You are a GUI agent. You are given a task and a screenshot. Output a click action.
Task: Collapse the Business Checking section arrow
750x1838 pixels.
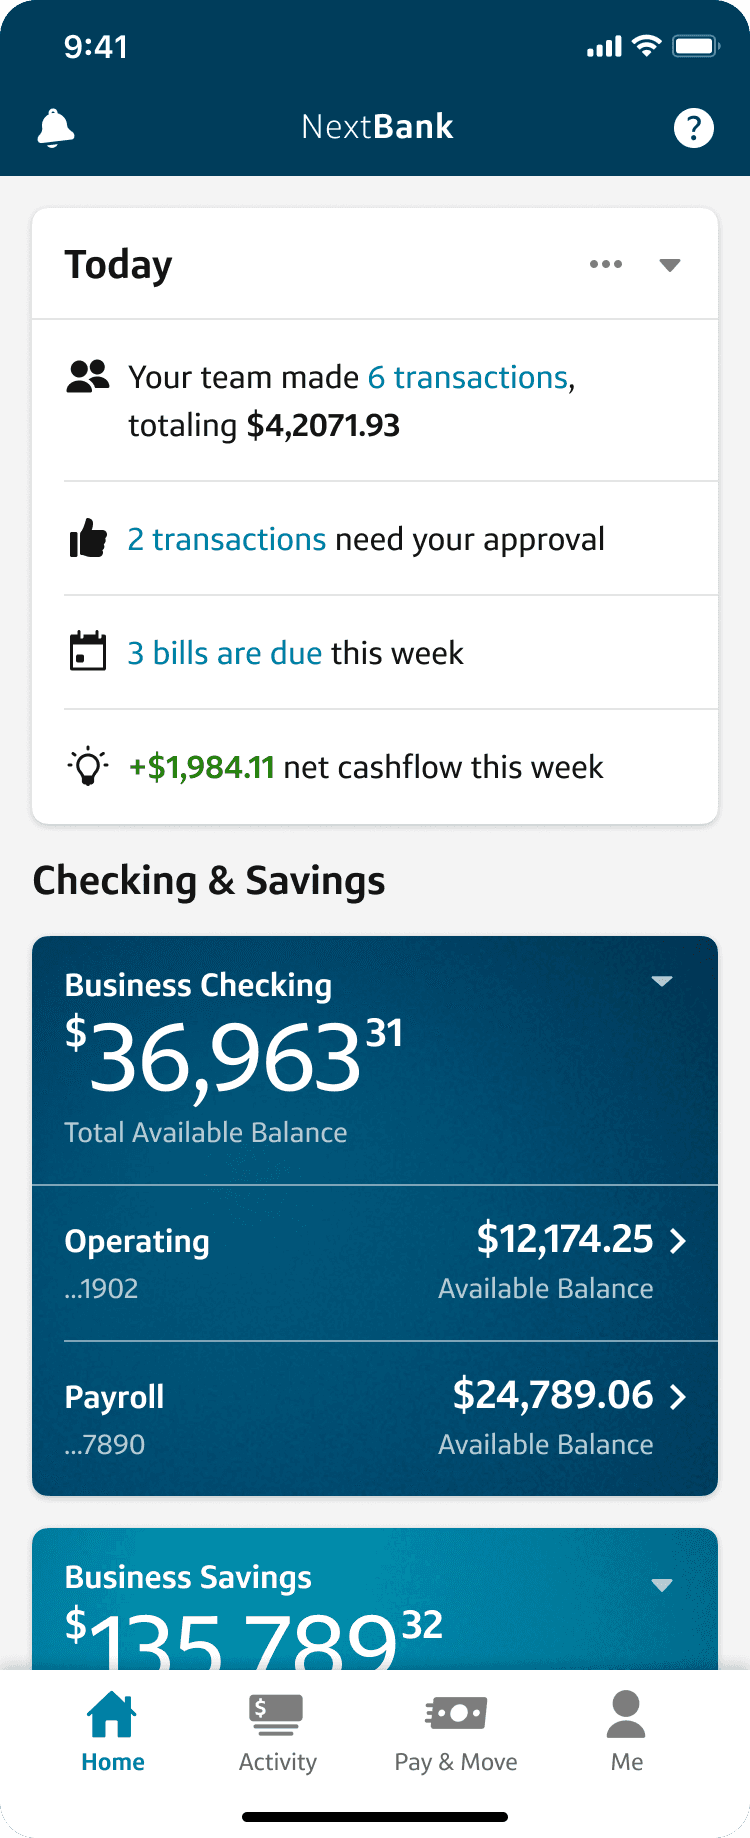662,981
